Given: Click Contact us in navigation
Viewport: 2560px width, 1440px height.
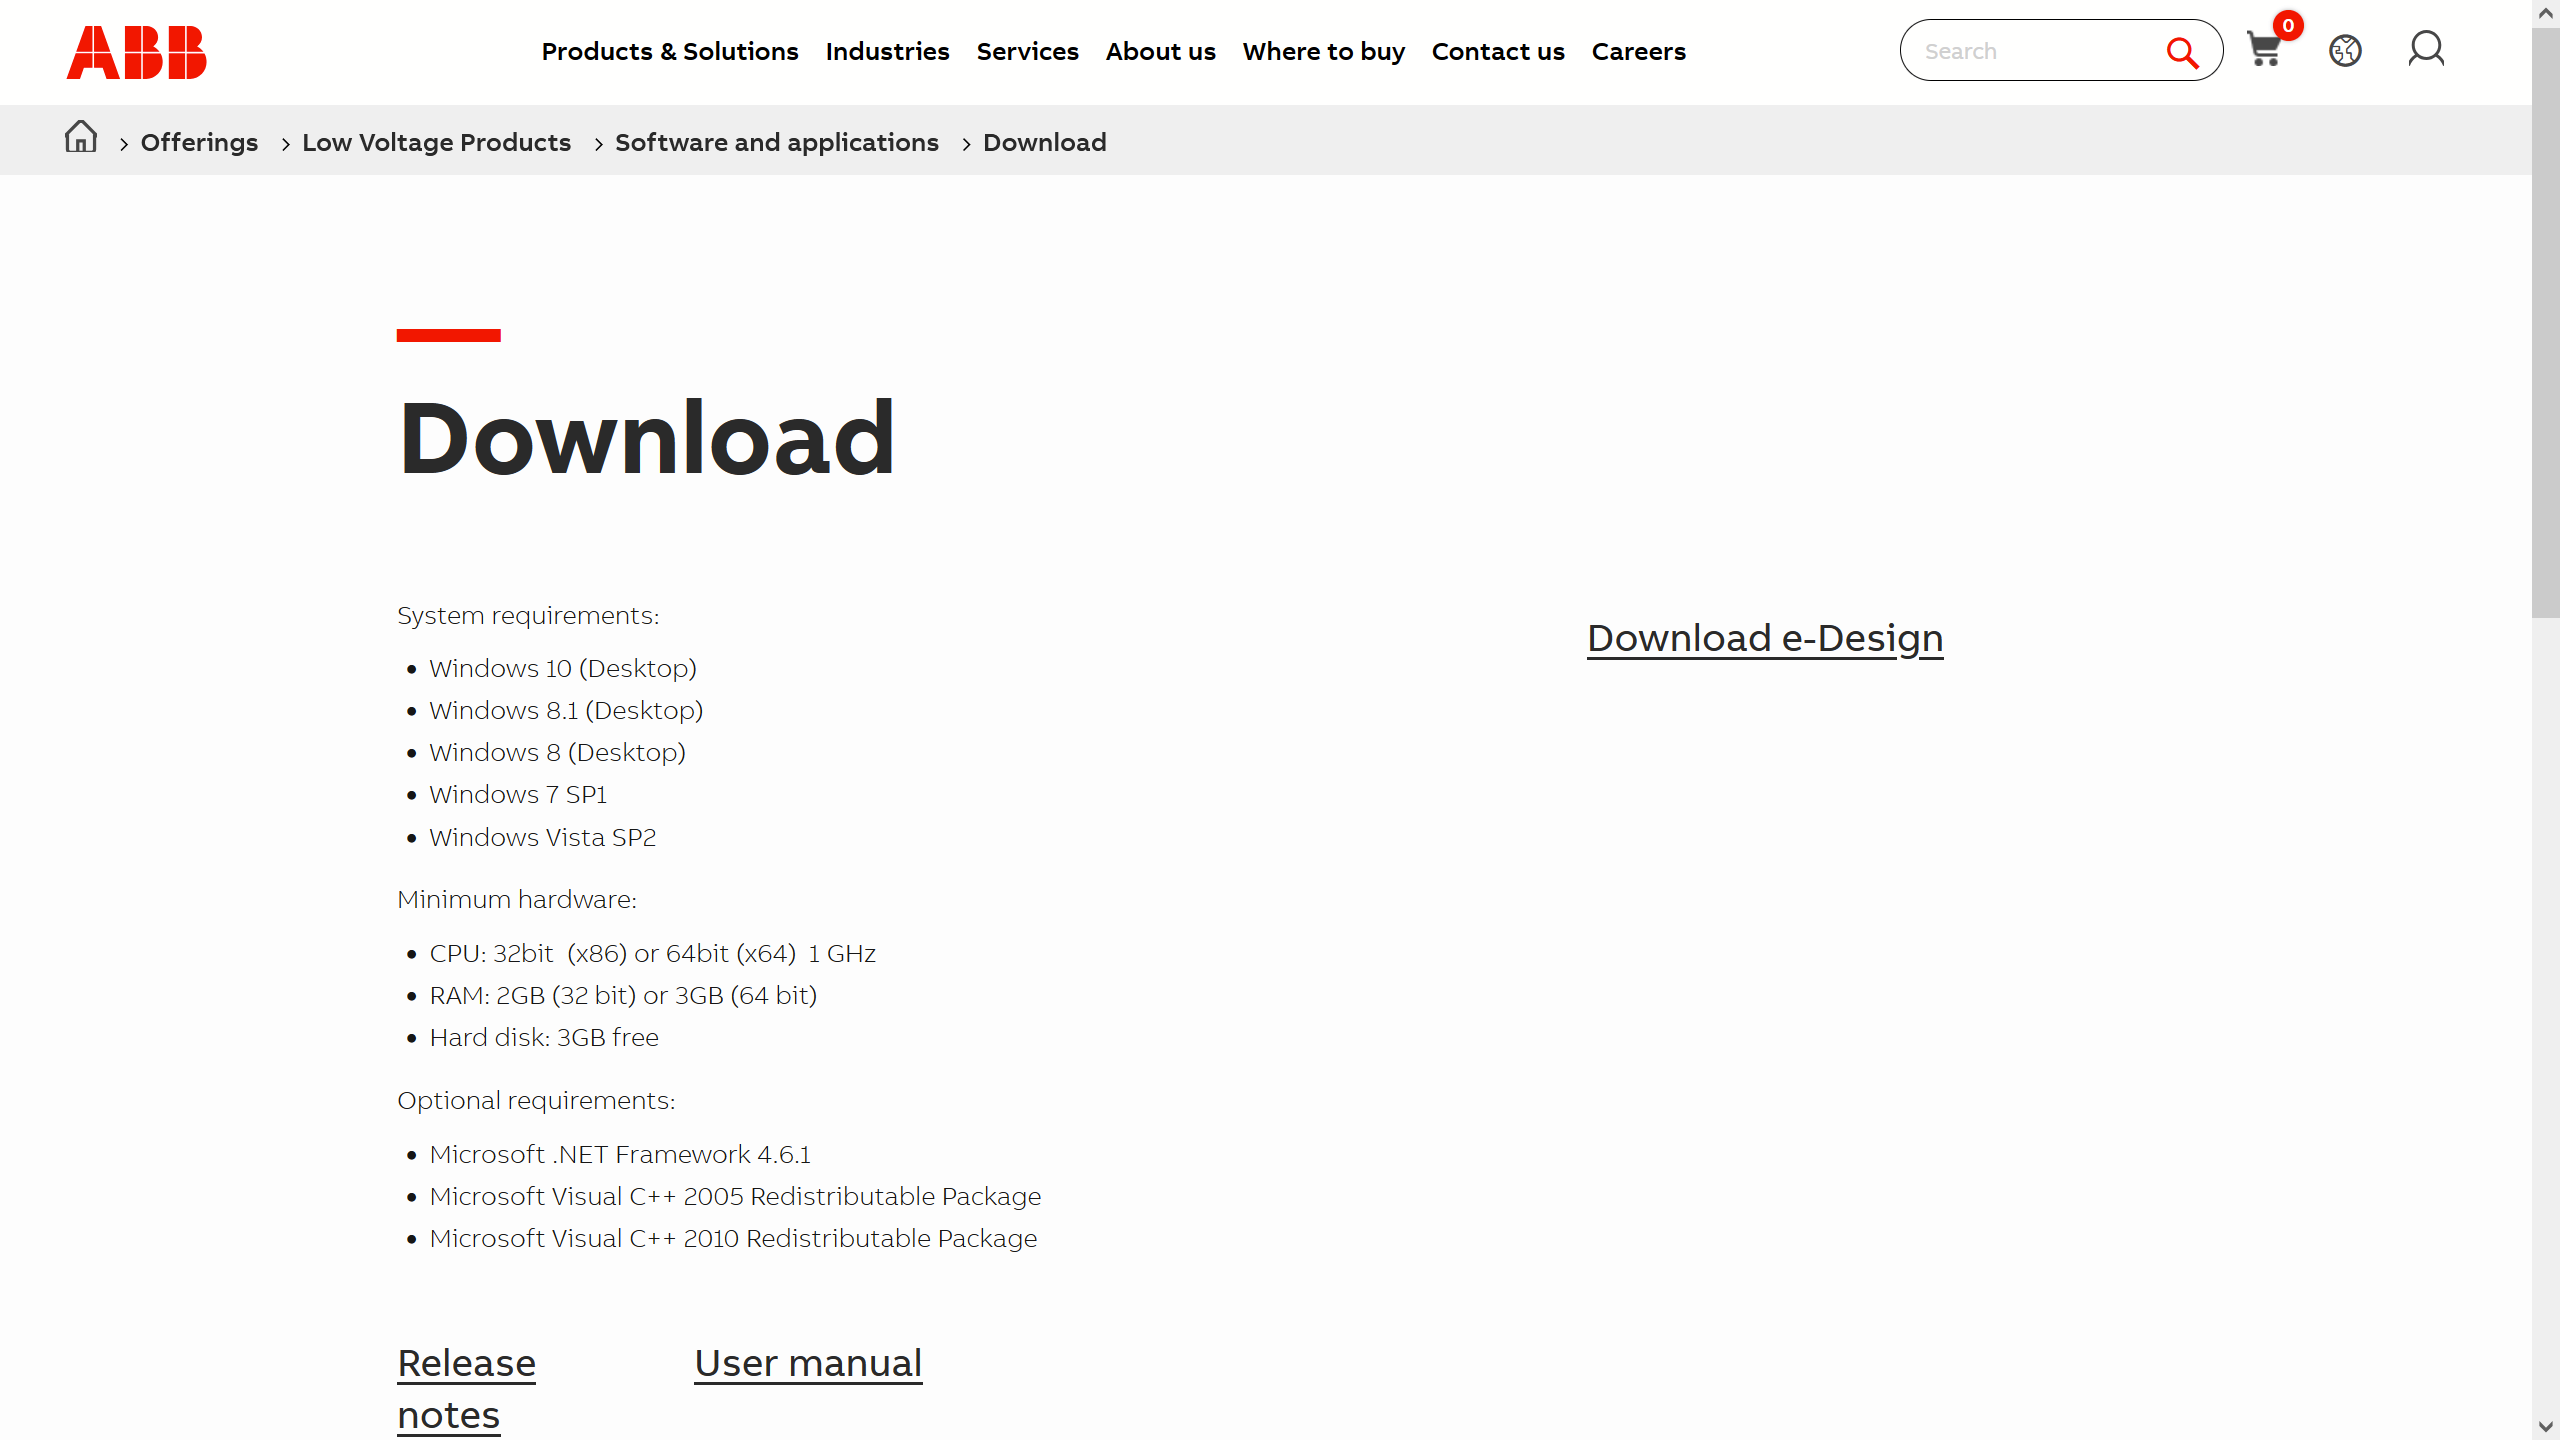Looking at the screenshot, I should (x=1497, y=52).
